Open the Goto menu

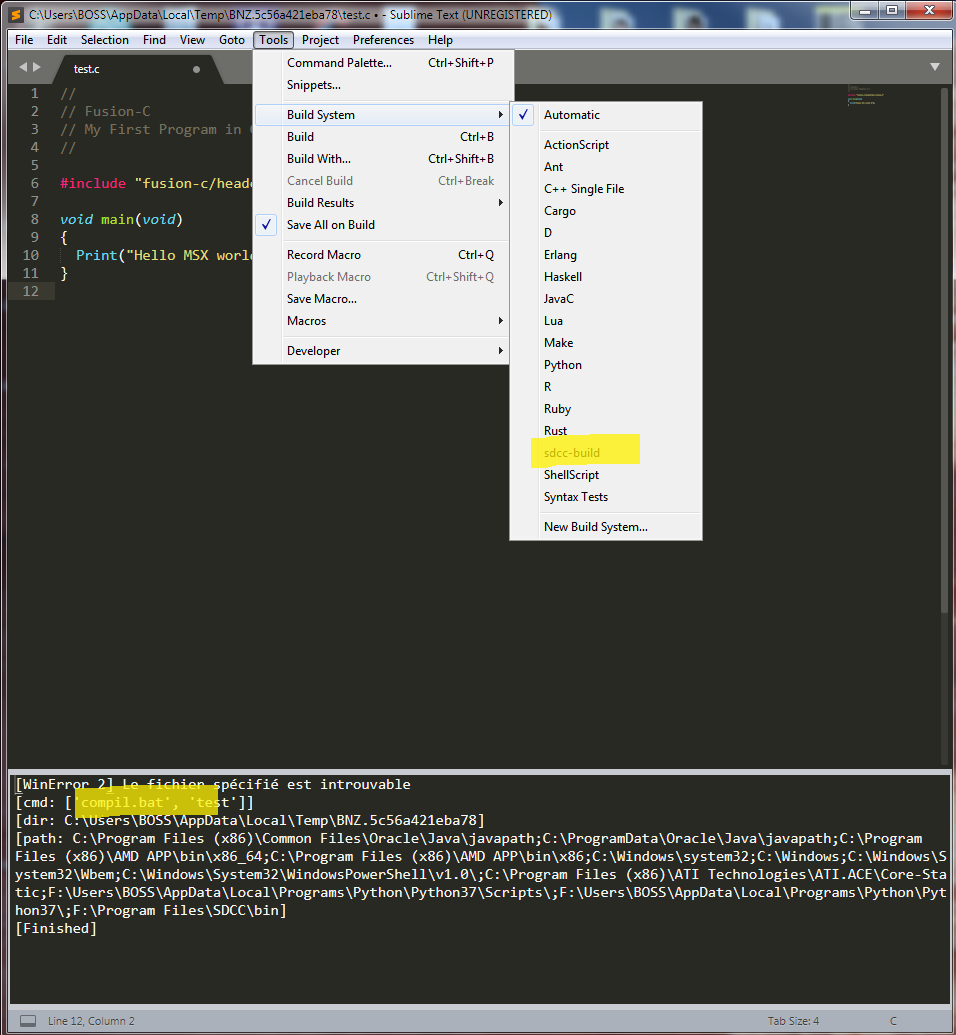(x=232, y=40)
